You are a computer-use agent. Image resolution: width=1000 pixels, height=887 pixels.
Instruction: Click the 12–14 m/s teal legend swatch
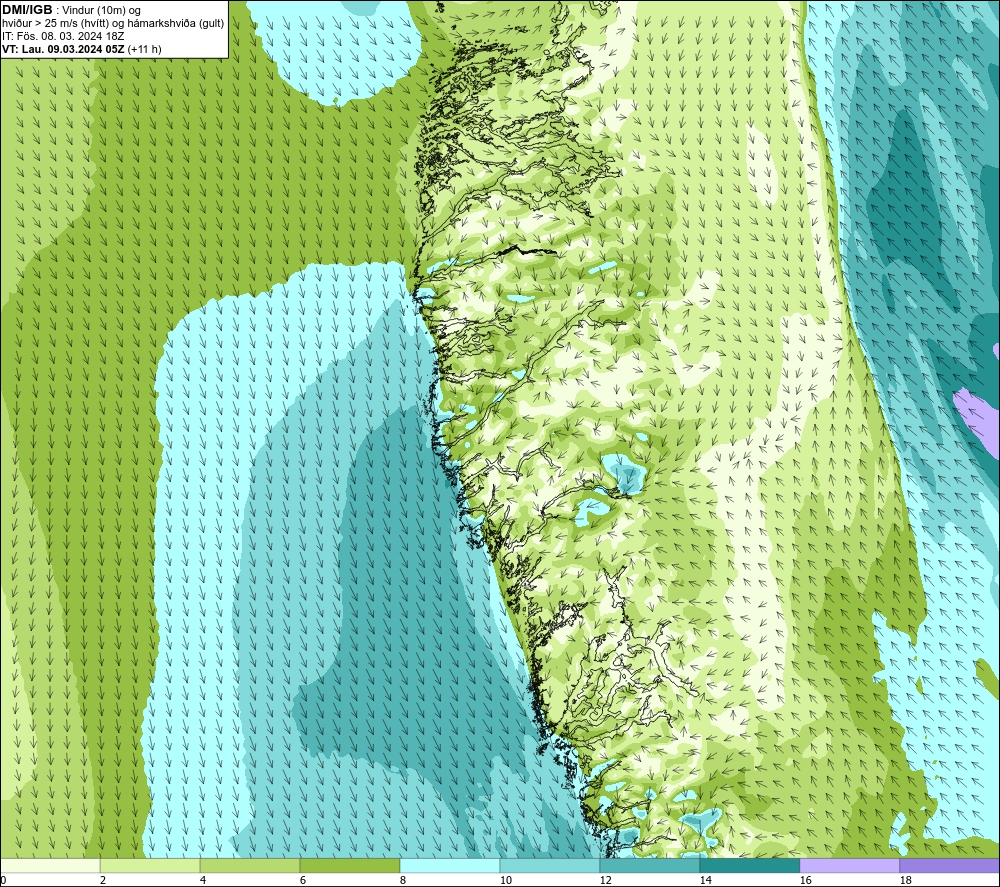pyautogui.click(x=649, y=865)
